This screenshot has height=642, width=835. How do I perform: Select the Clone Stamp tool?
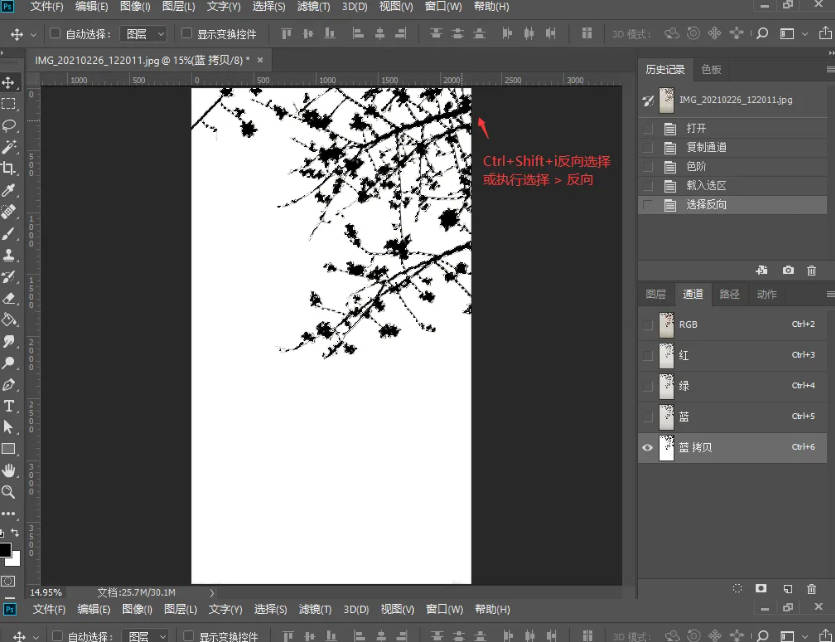(x=9, y=255)
